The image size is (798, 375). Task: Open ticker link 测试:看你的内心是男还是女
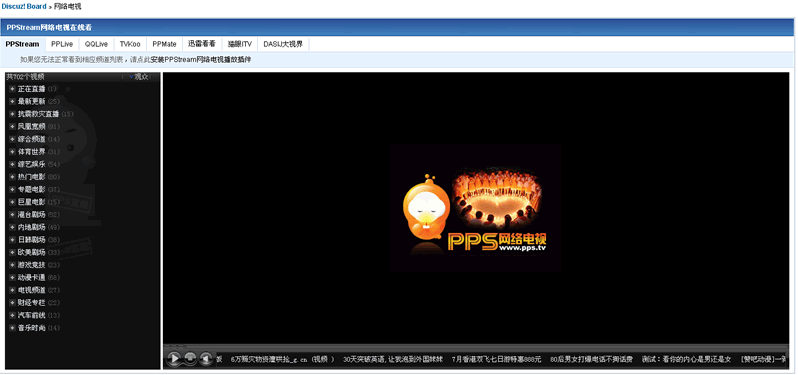point(686,359)
